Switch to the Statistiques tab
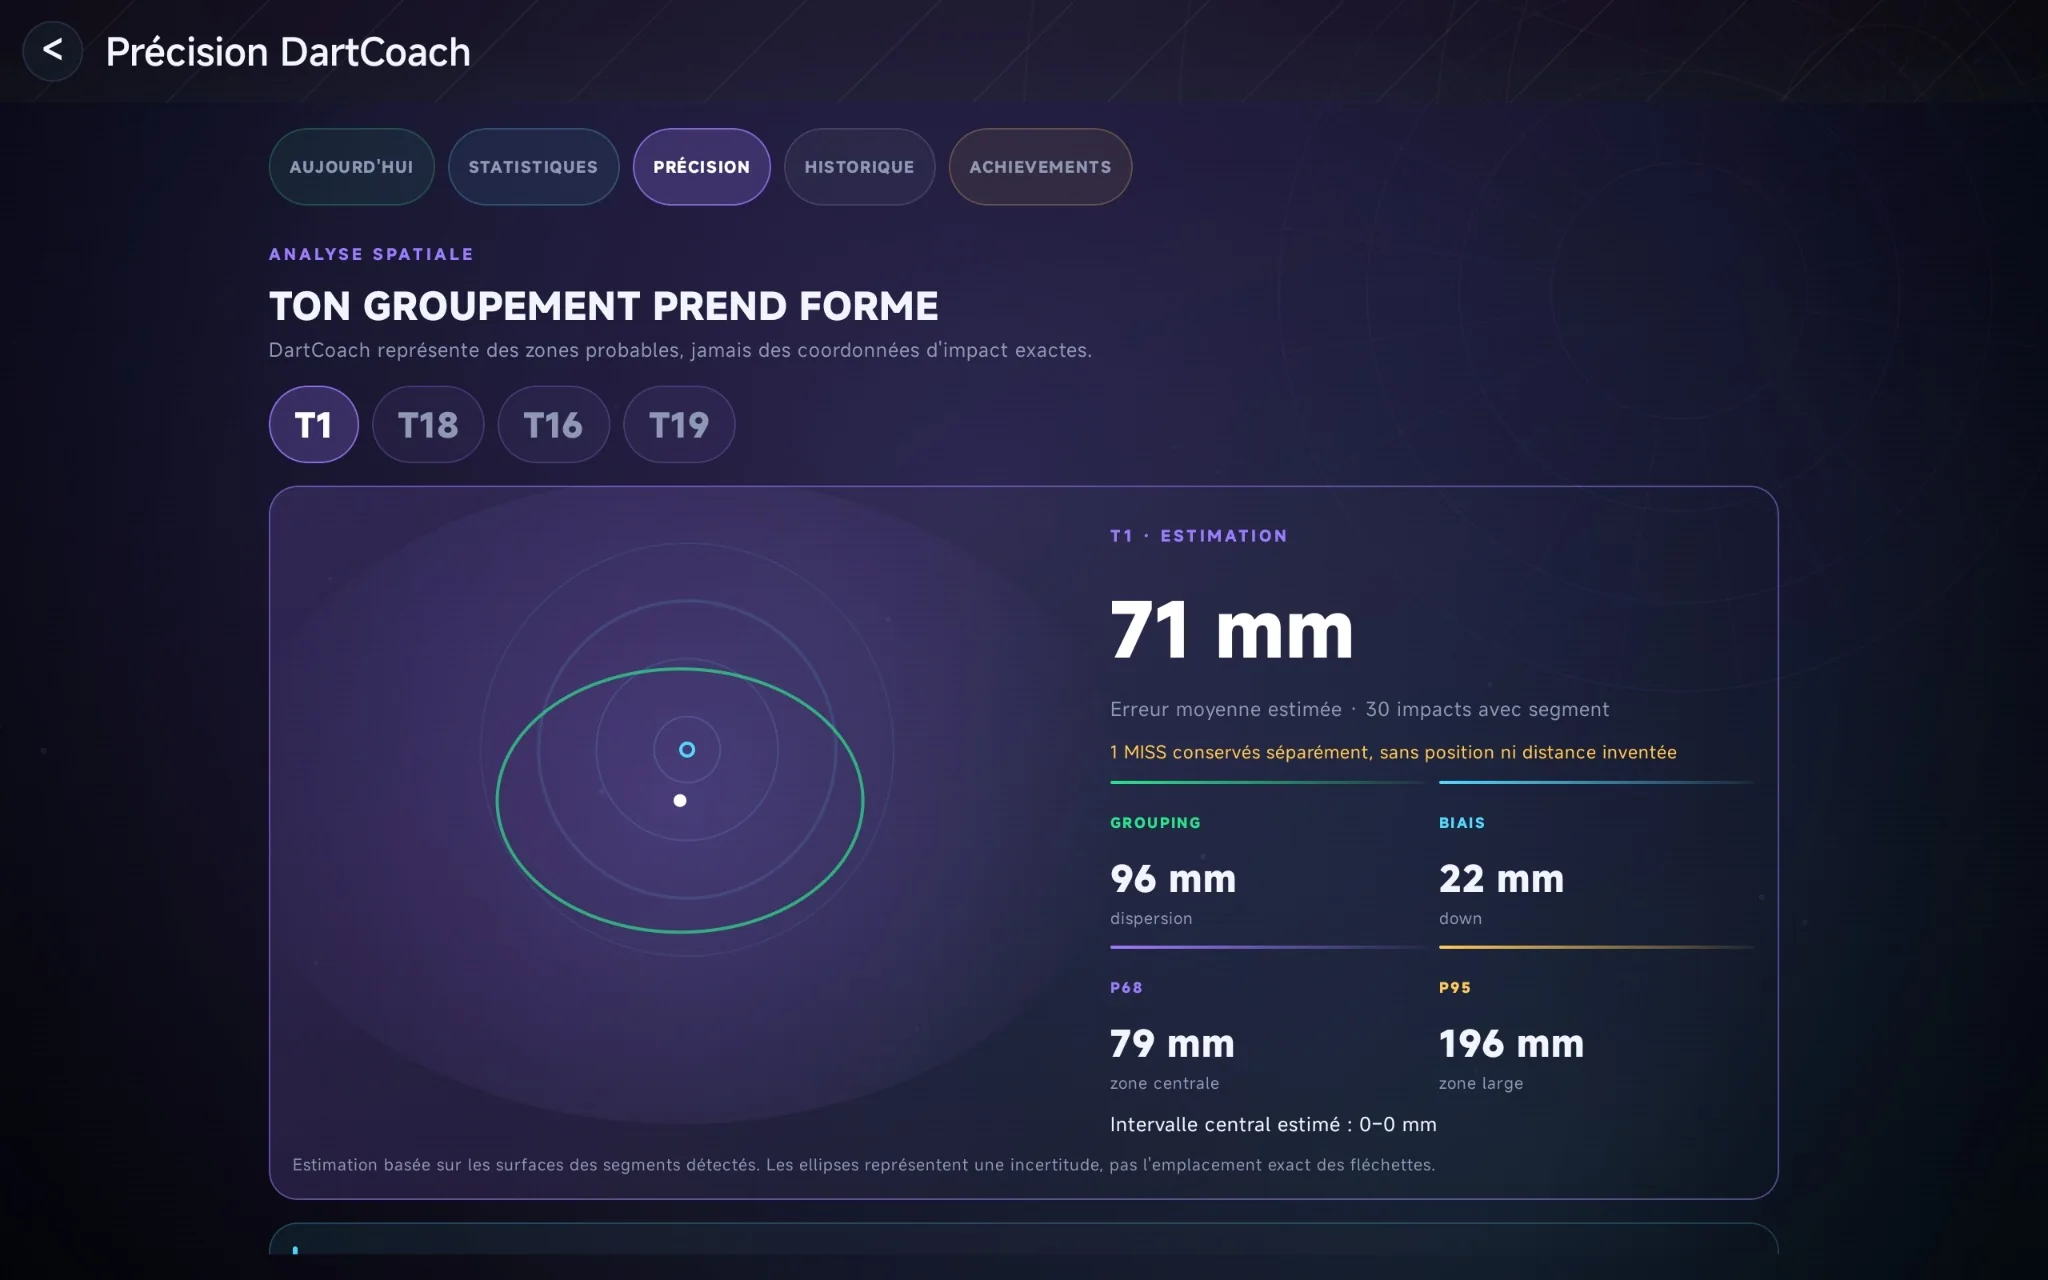 pyautogui.click(x=533, y=167)
